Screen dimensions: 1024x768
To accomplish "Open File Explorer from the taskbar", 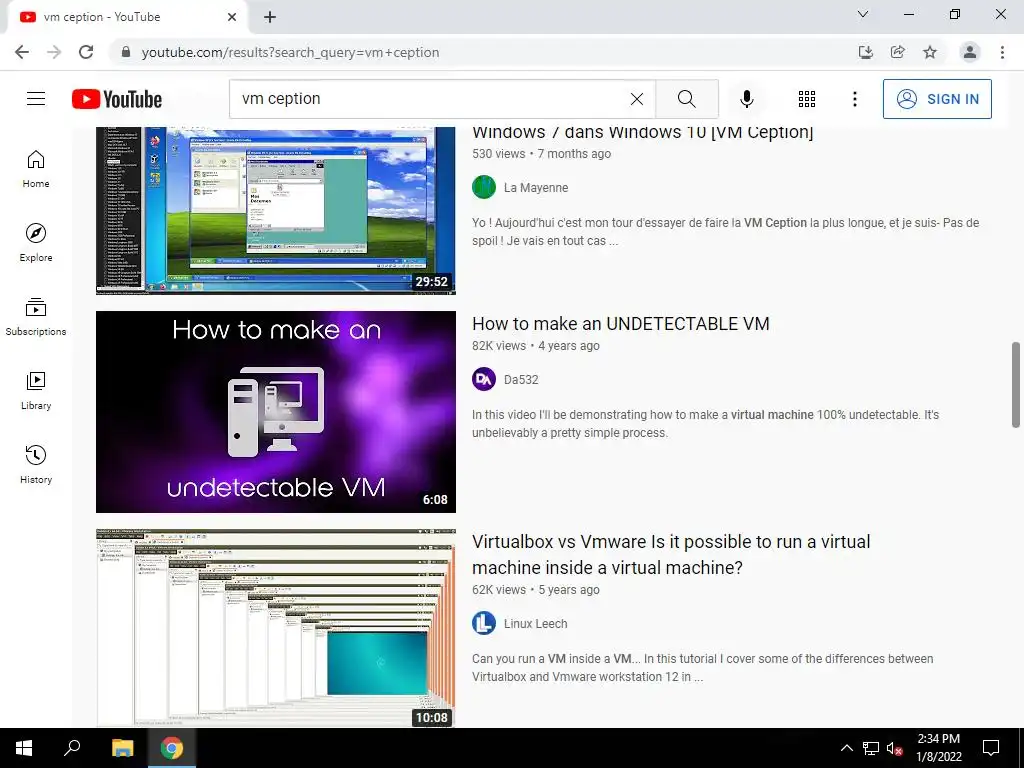I will 122,748.
